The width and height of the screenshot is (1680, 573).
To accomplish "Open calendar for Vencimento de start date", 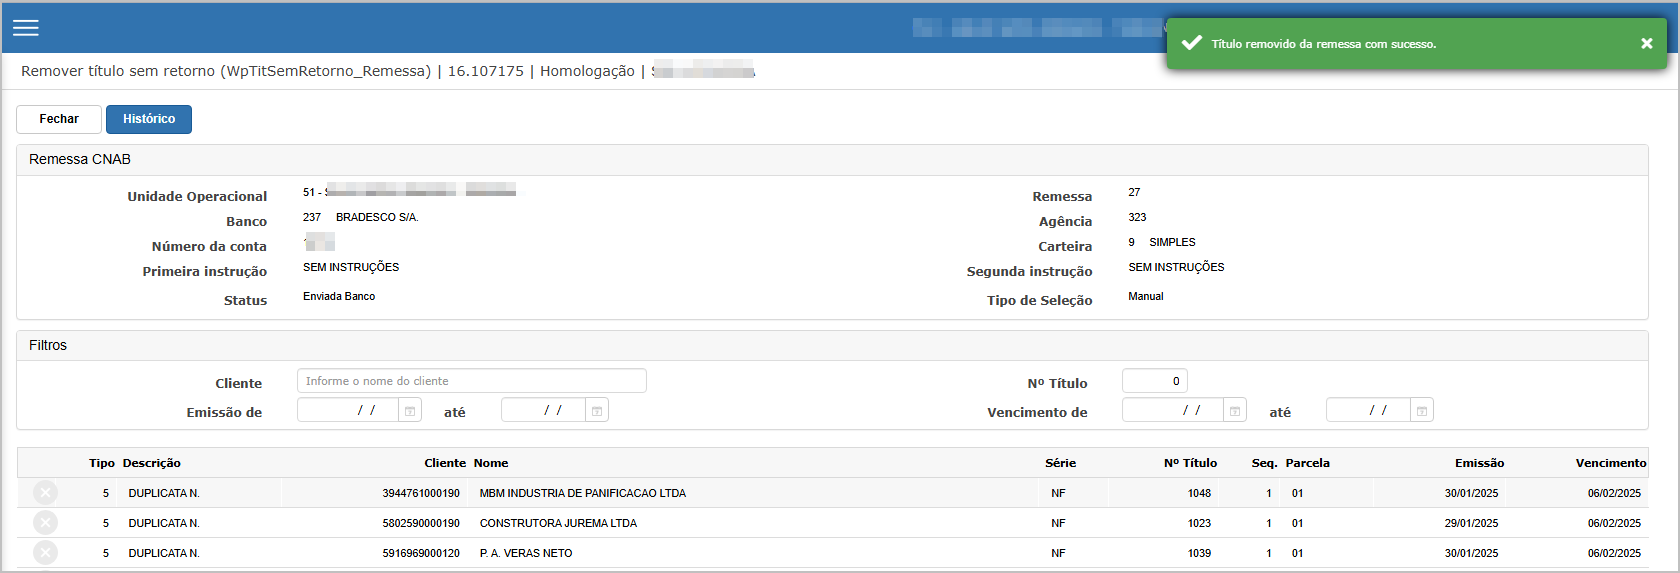I will 1235,411.
